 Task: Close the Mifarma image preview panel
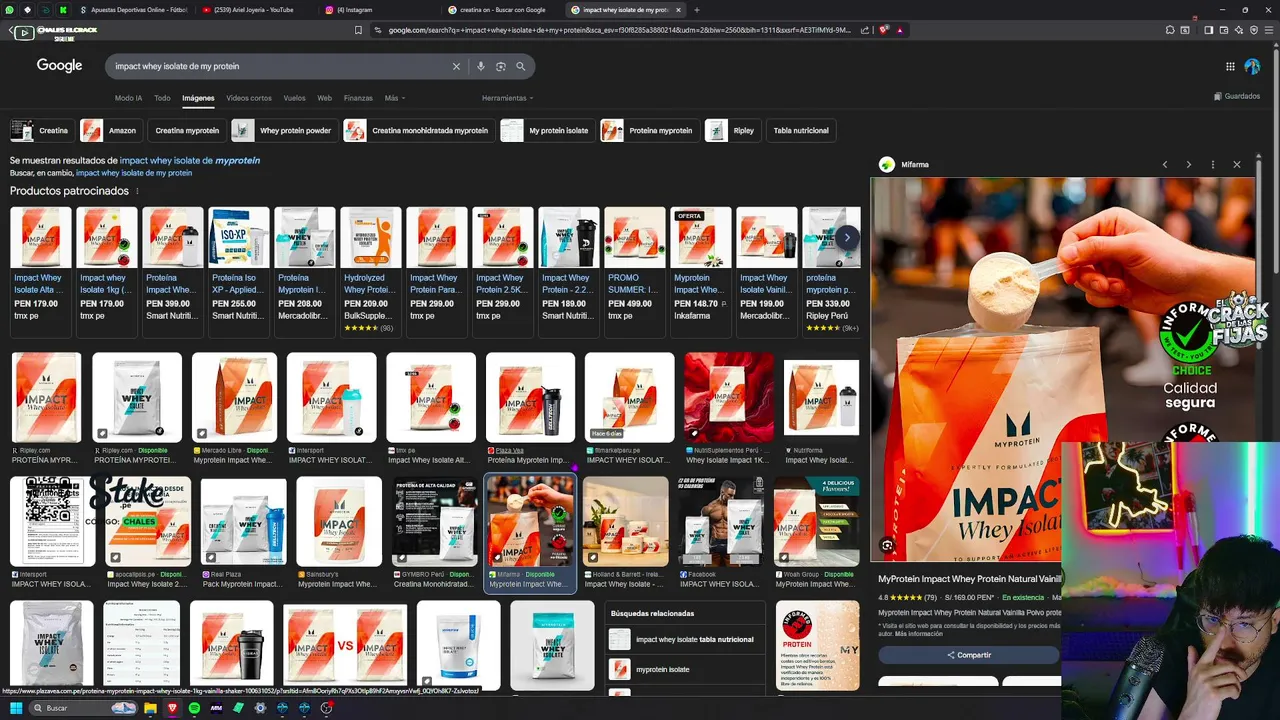tap(1236, 164)
